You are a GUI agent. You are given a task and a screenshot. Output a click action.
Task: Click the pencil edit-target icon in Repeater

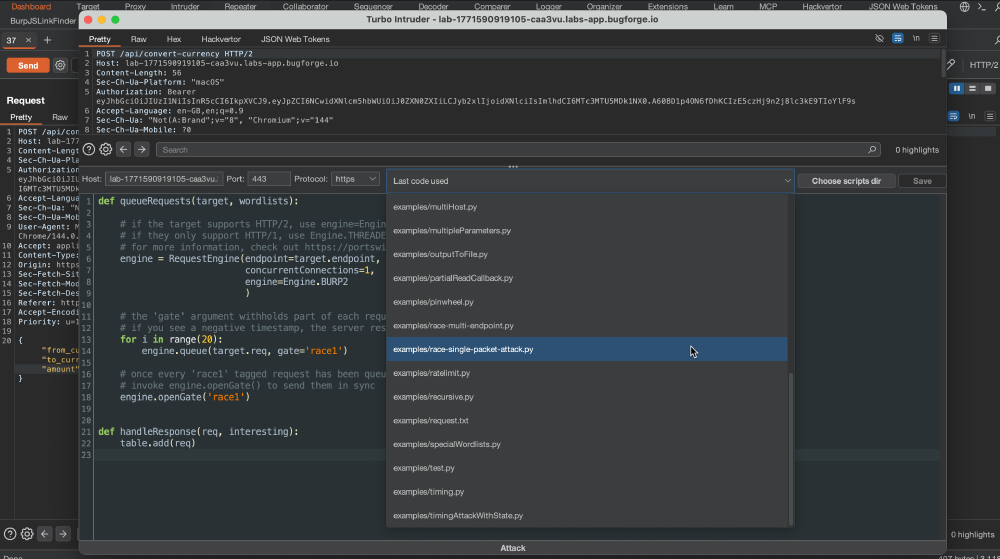(952, 64)
